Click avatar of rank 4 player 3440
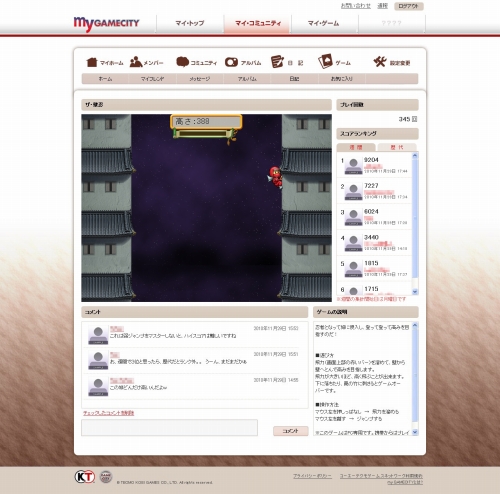 coord(353,244)
